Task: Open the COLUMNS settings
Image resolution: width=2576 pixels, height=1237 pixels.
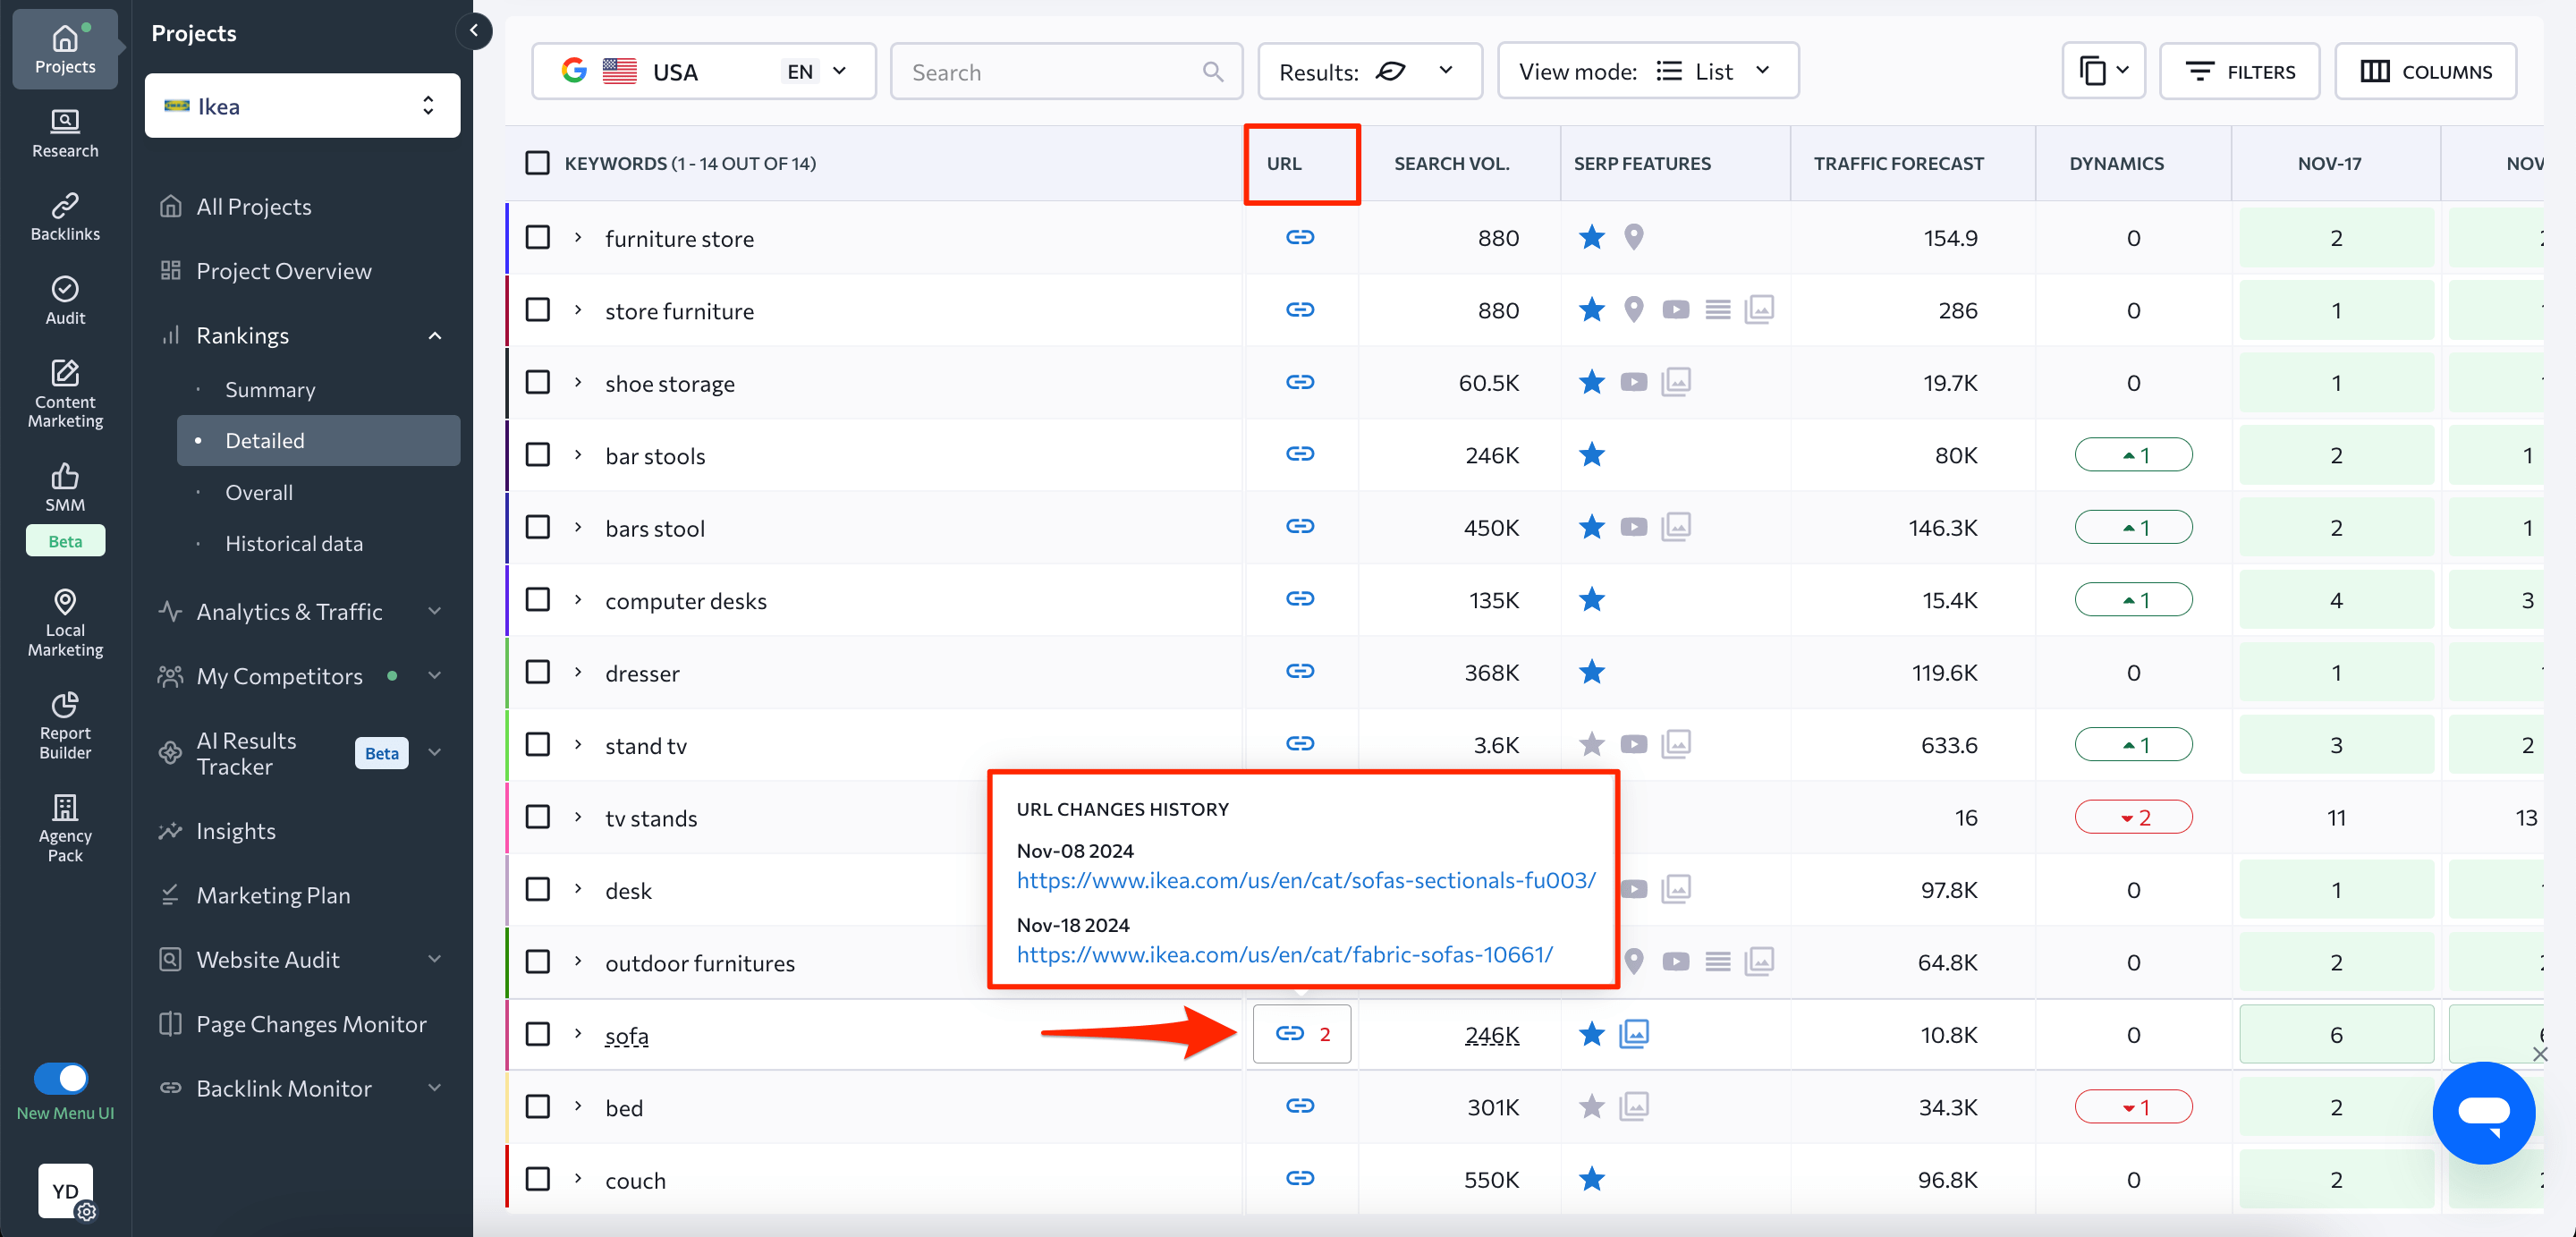Action: coord(2426,71)
